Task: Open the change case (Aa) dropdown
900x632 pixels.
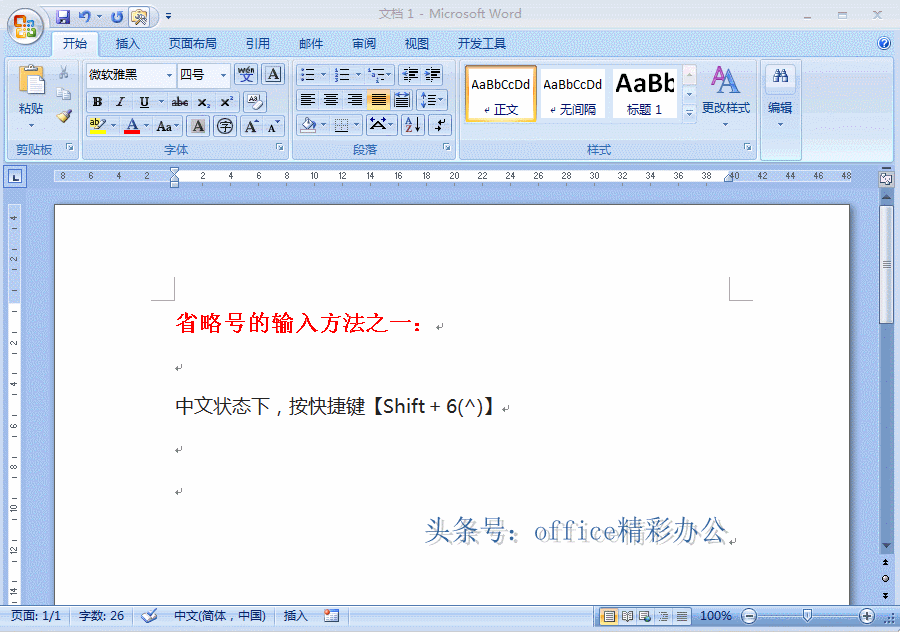Action: pos(167,126)
